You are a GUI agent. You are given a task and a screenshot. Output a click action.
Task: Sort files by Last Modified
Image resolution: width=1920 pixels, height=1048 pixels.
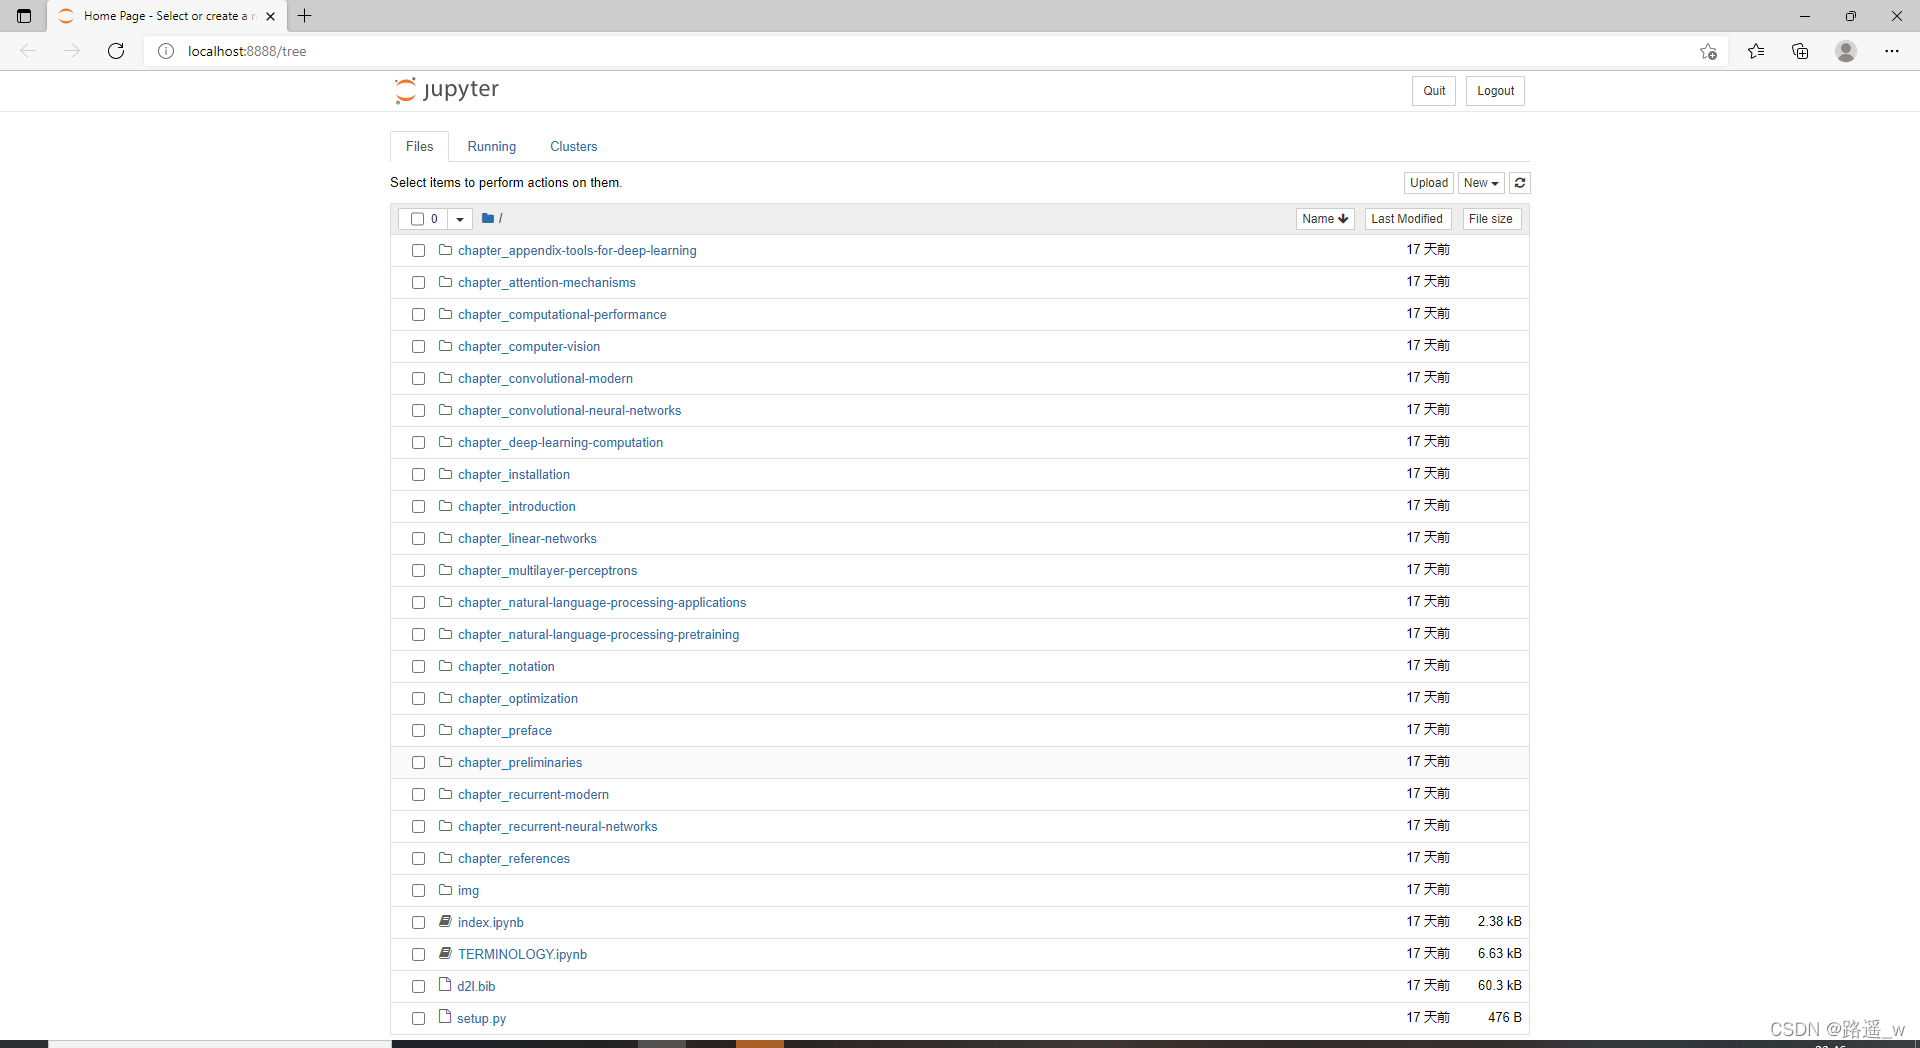[1407, 219]
